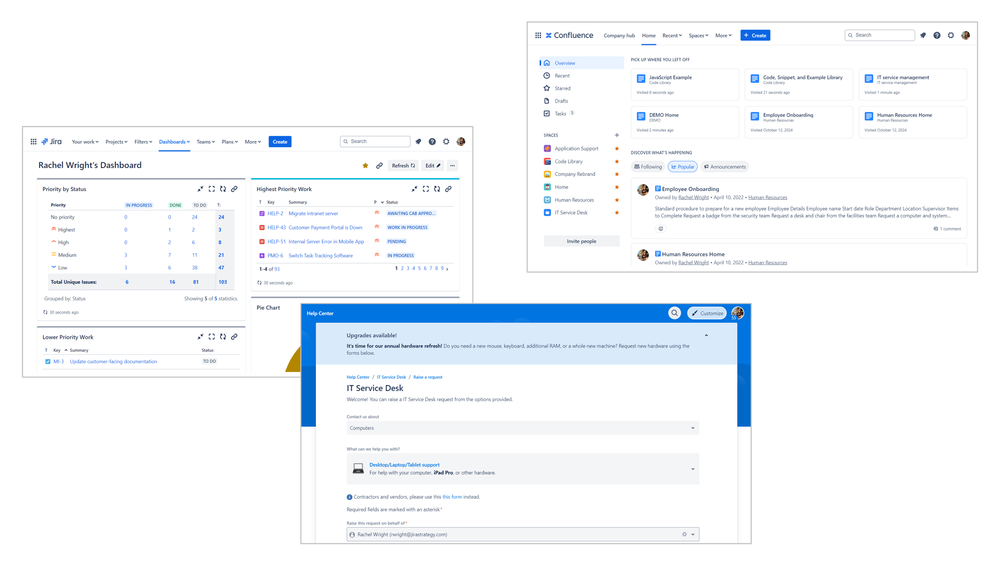Open the Spaces dropdown in Confluence
Screen dimensions: 999x562
pyautogui.click(x=698, y=36)
